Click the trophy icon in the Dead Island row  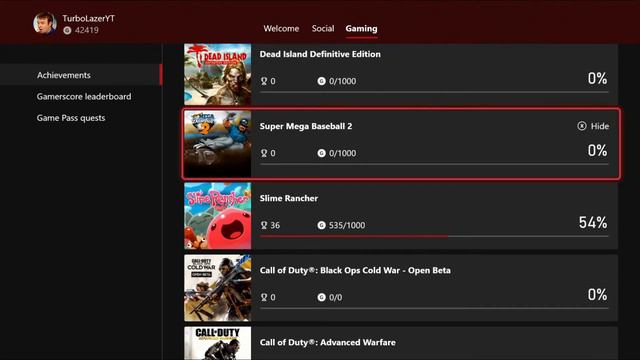point(264,81)
